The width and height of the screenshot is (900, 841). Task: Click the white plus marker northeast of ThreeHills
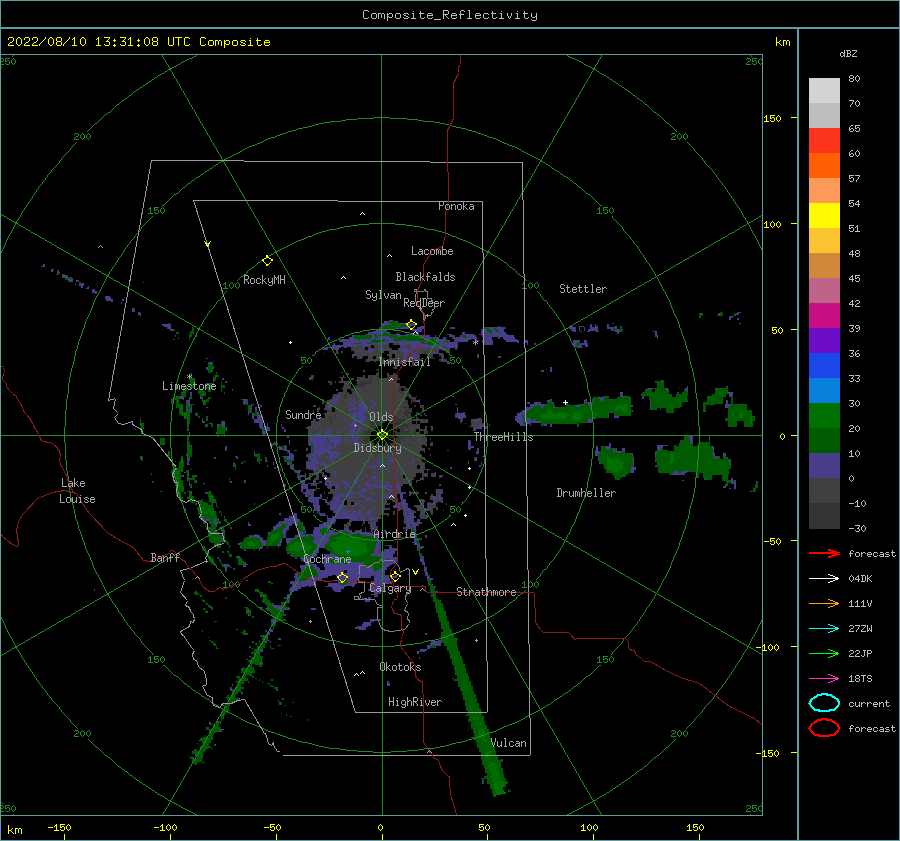coord(565,402)
